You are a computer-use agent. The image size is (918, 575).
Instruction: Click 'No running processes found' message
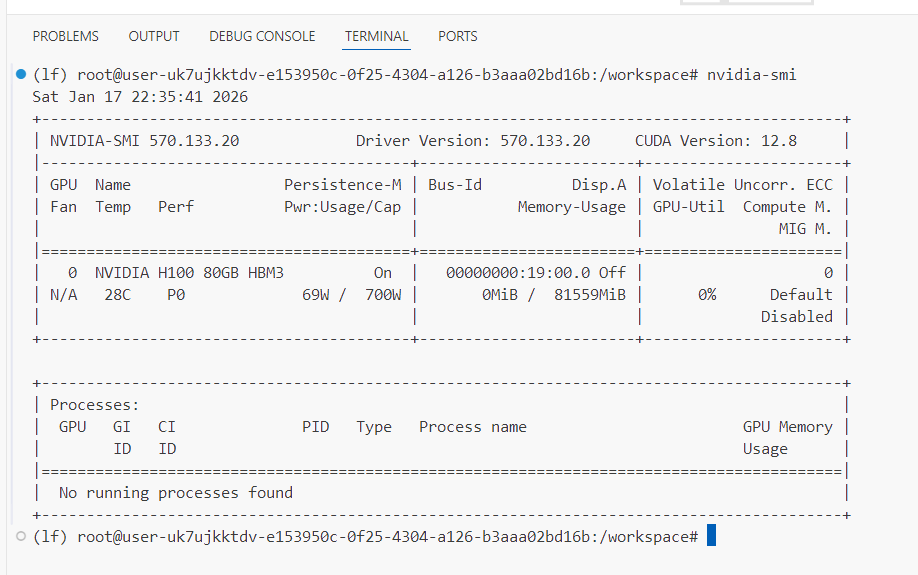point(176,493)
